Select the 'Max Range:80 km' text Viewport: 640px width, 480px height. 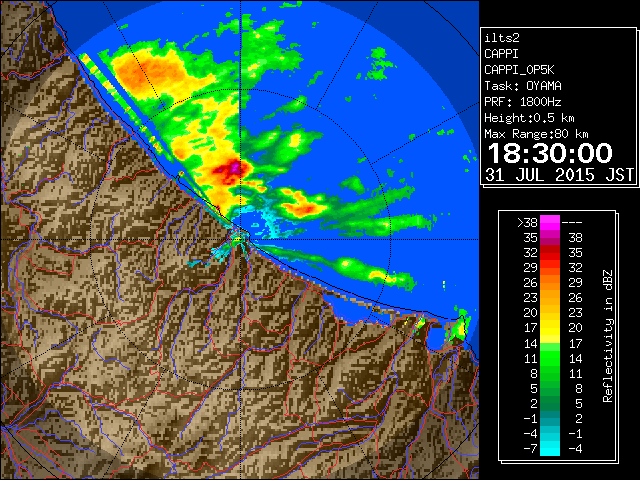[536, 134]
